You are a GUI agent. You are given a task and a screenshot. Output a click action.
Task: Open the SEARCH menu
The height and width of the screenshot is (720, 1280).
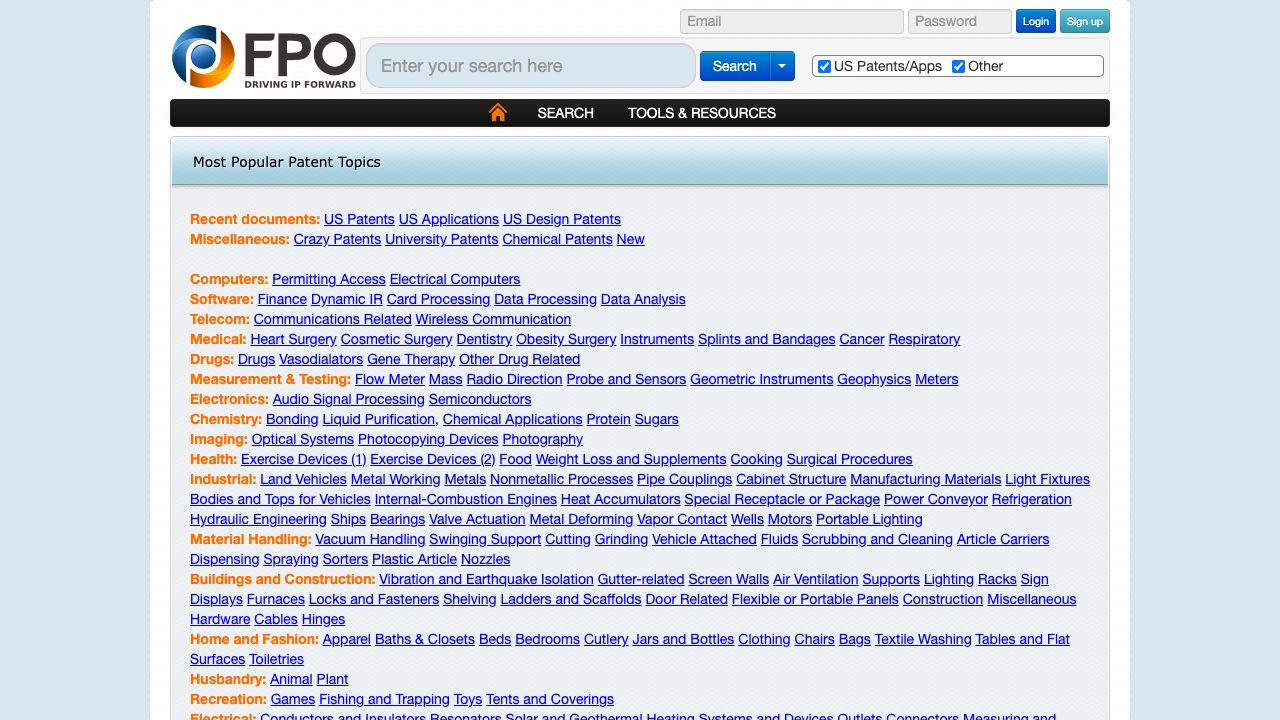click(x=565, y=113)
